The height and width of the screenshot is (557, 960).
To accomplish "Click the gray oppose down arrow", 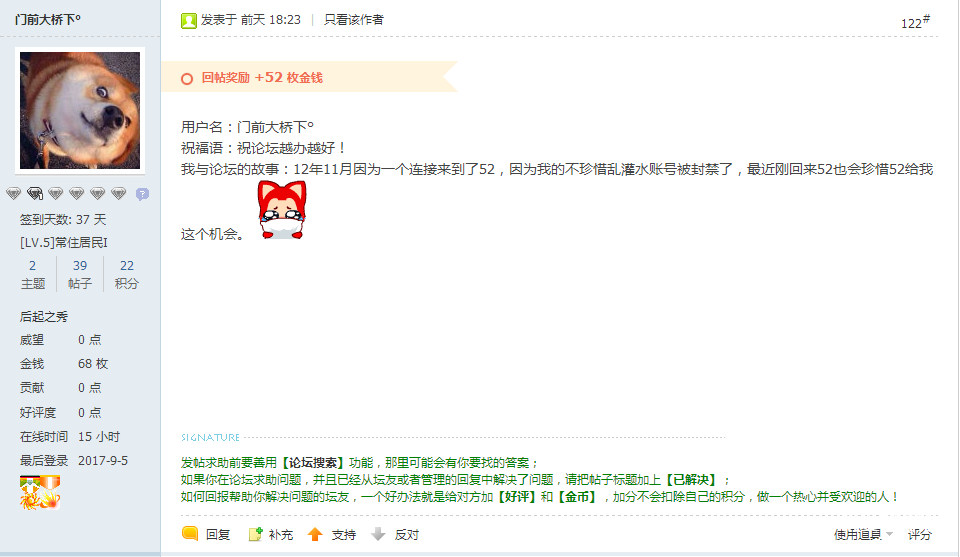I will click(378, 534).
